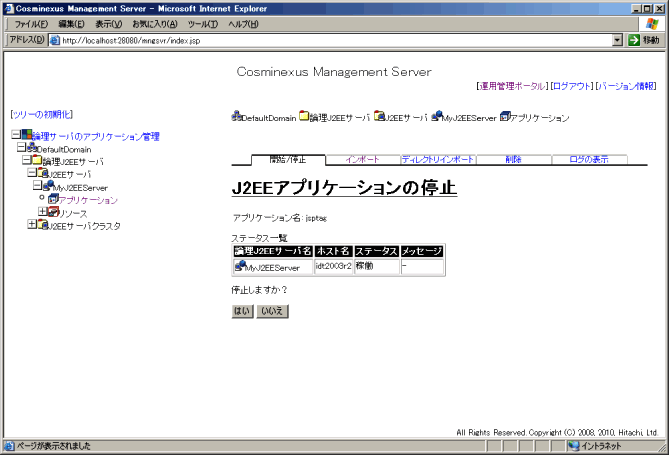Collapse the DefaultDomain tree node
The height and width of the screenshot is (455, 669).
[x=21, y=147]
